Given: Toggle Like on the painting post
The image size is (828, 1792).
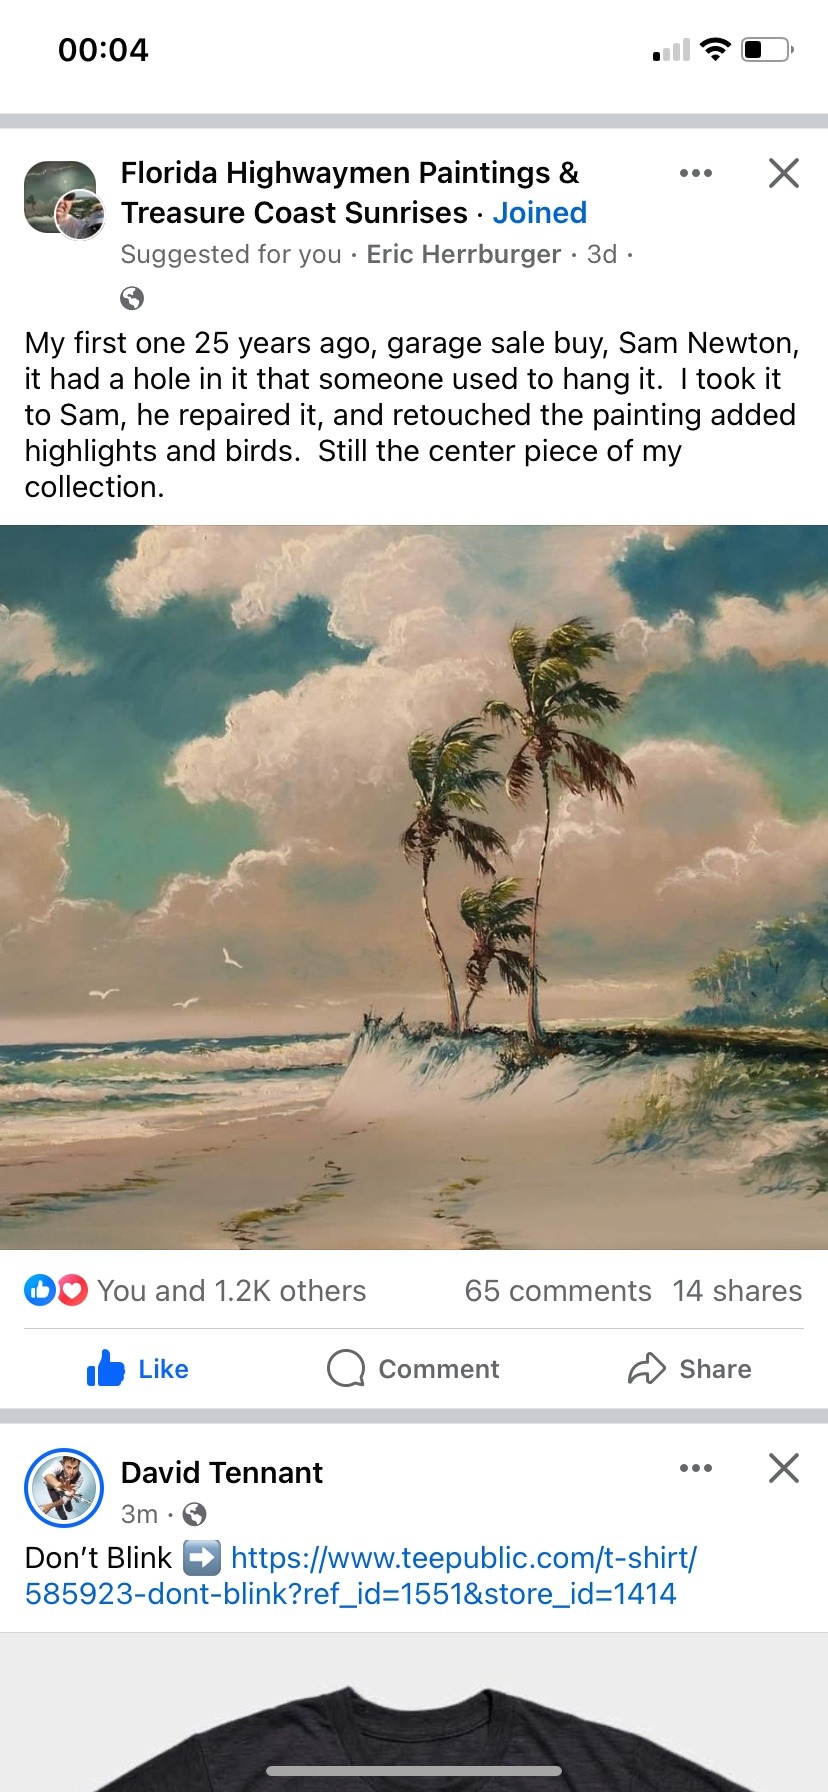Looking at the screenshot, I should coord(138,1369).
